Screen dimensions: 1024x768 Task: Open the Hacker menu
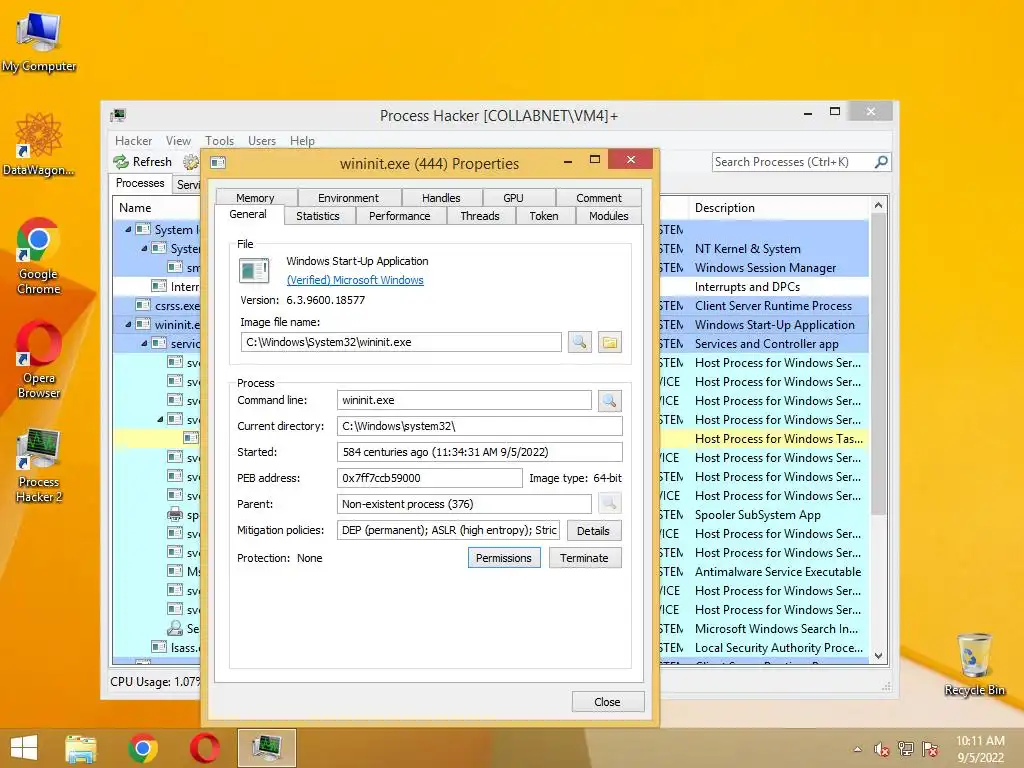[133, 140]
